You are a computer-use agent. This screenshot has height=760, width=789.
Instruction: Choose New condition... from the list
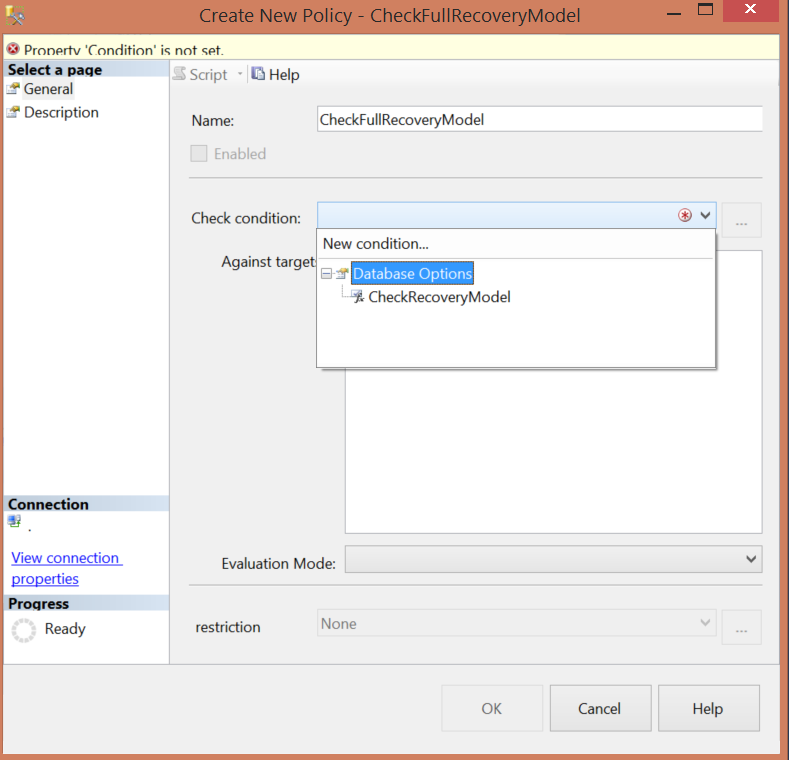(x=376, y=244)
